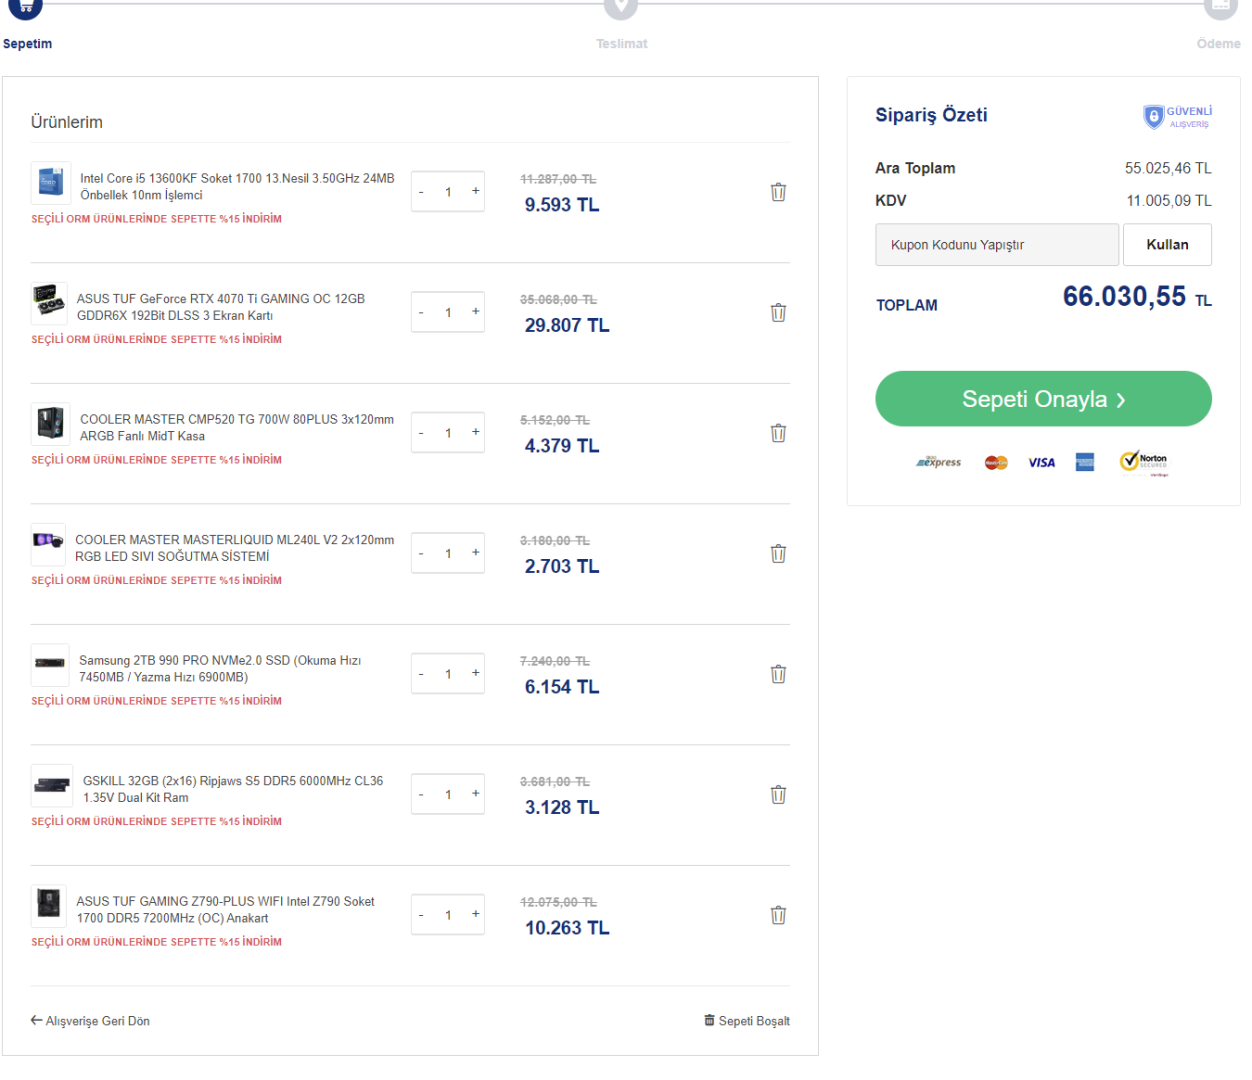1252x1080 pixels.
Task: Increase quantity of Samsung 990 PRO SSD
Action: tap(476, 673)
